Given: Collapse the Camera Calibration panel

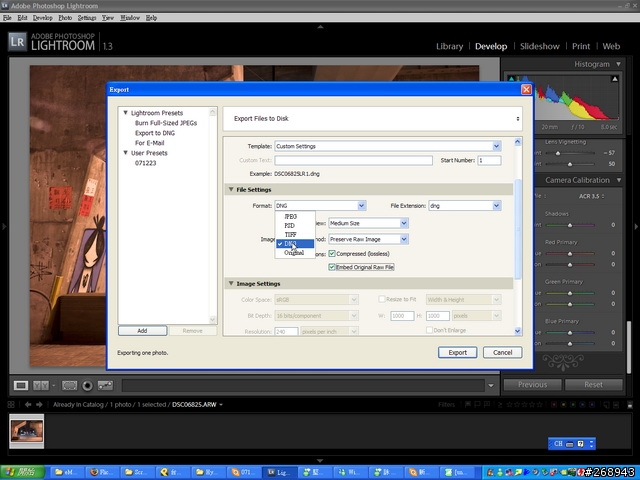Looking at the screenshot, I should coord(619,180).
